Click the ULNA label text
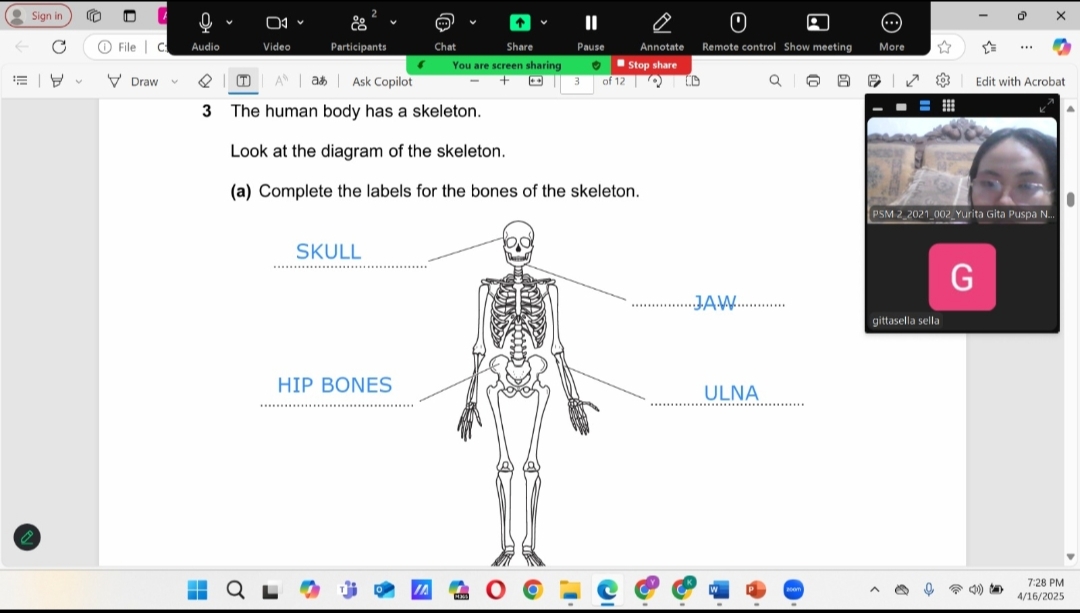 coord(731,393)
